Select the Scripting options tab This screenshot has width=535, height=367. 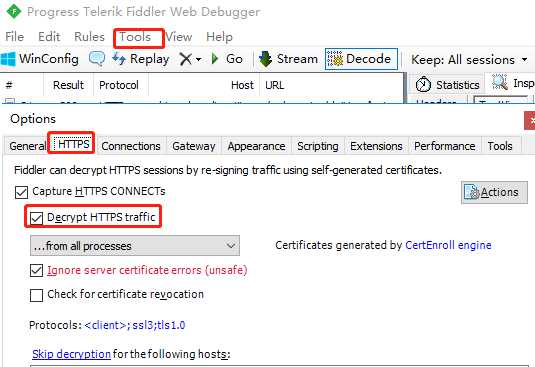(318, 146)
